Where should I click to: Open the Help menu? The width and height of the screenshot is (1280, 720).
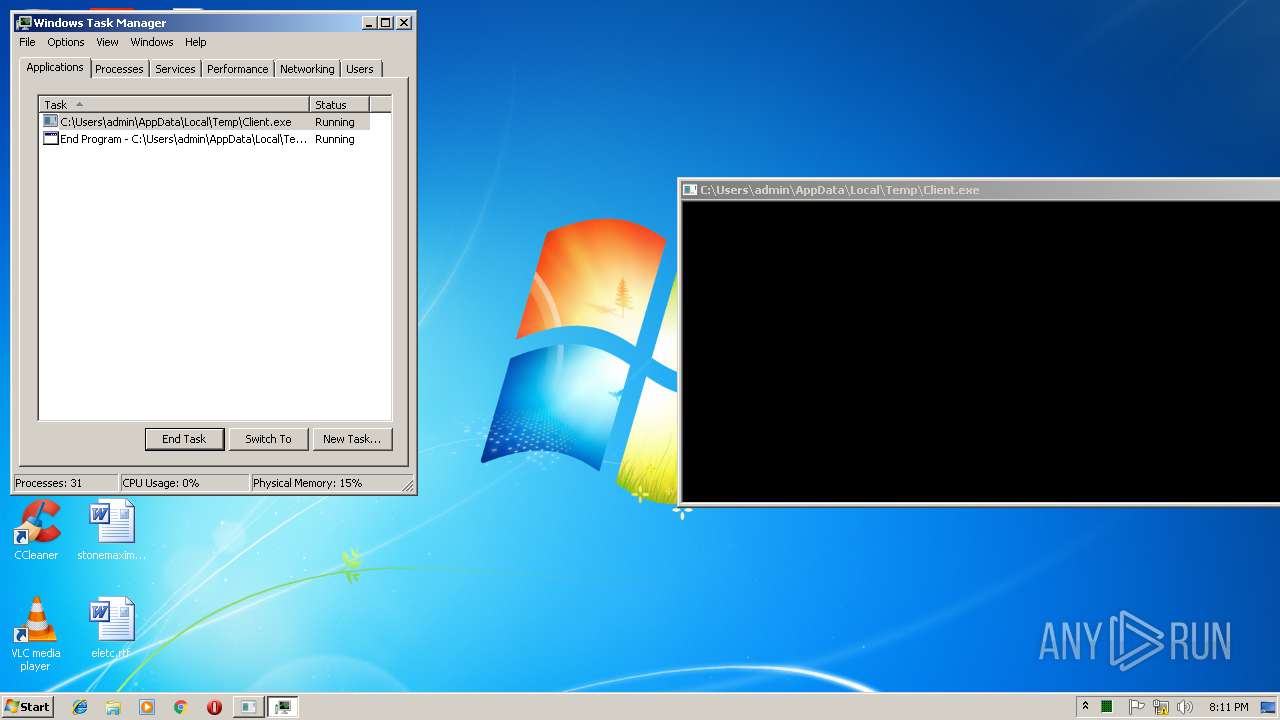196,42
